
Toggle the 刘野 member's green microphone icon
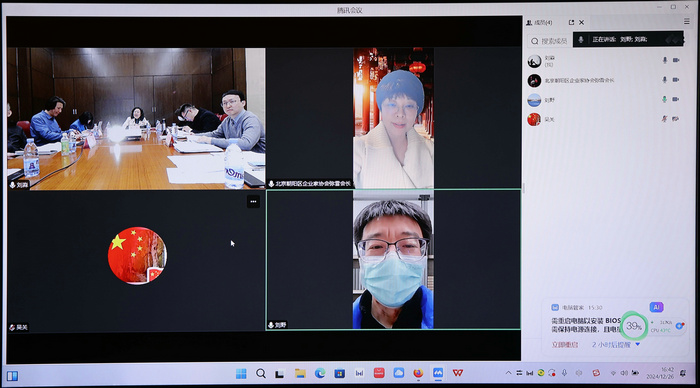click(665, 100)
